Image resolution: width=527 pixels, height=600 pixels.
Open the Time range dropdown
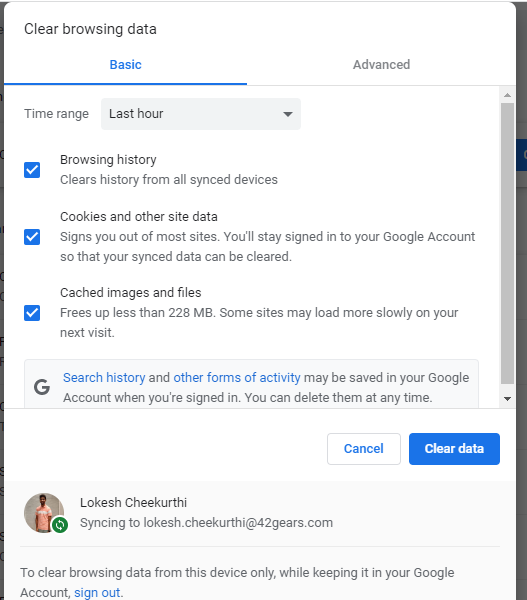(201, 114)
